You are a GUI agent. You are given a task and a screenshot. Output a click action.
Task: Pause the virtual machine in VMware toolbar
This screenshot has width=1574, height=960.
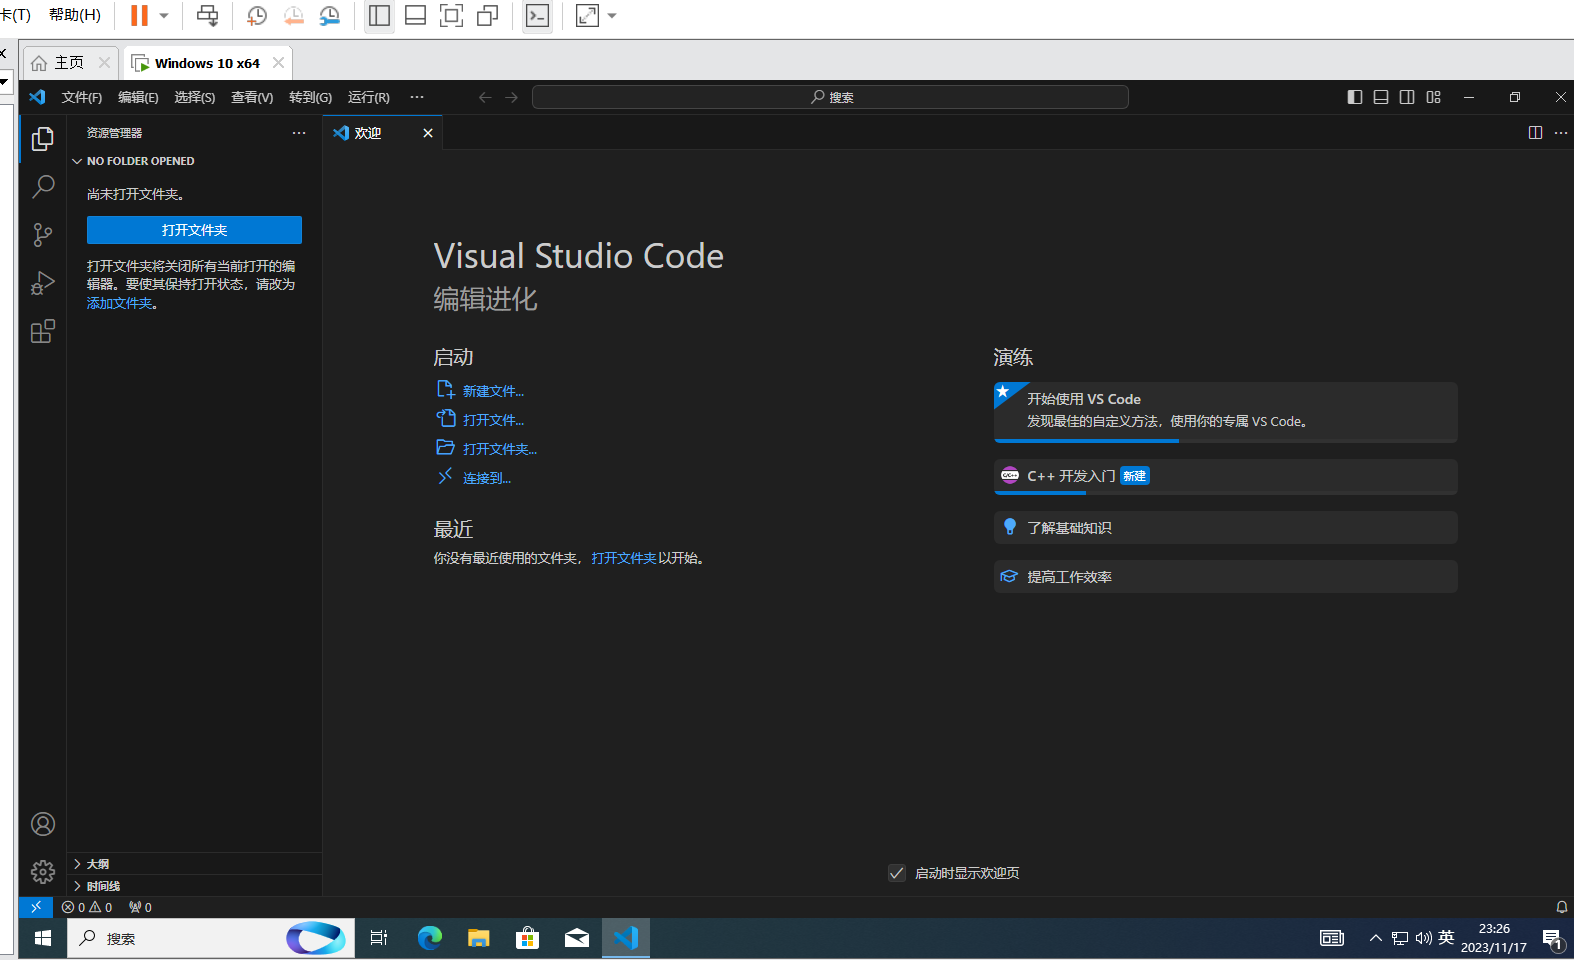coord(139,15)
